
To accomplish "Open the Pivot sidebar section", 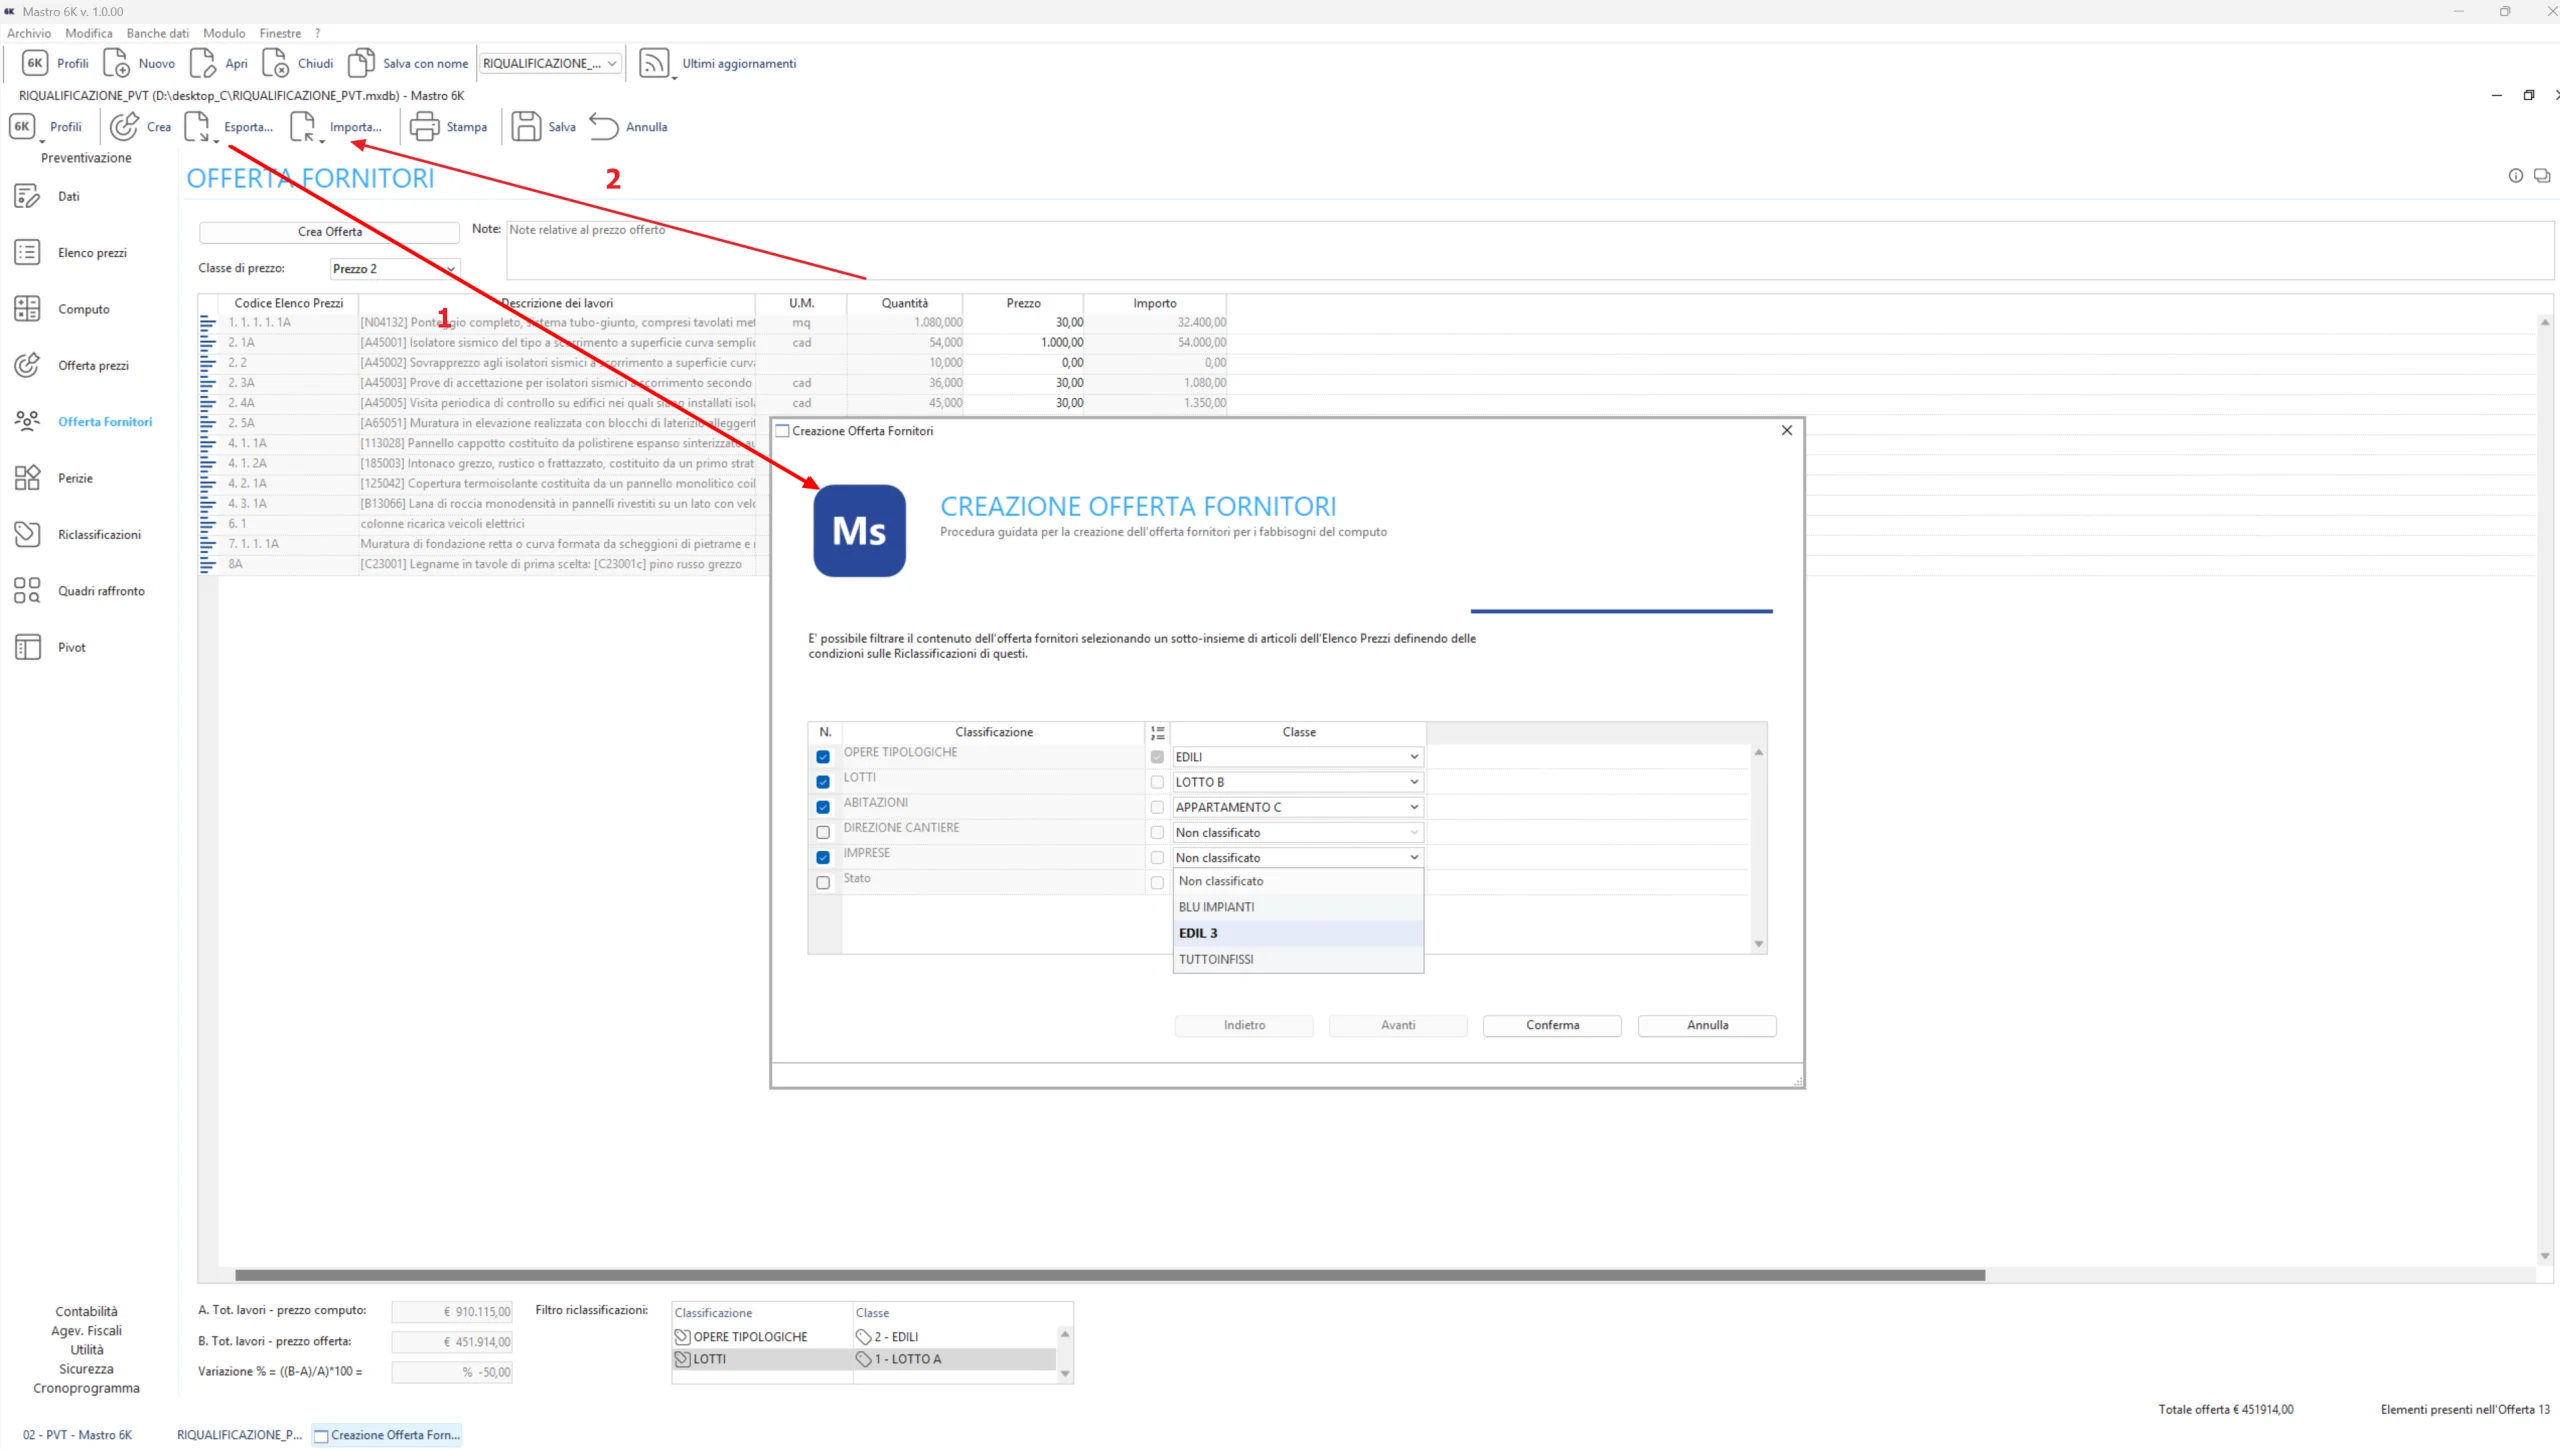I will pyautogui.click(x=71, y=647).
